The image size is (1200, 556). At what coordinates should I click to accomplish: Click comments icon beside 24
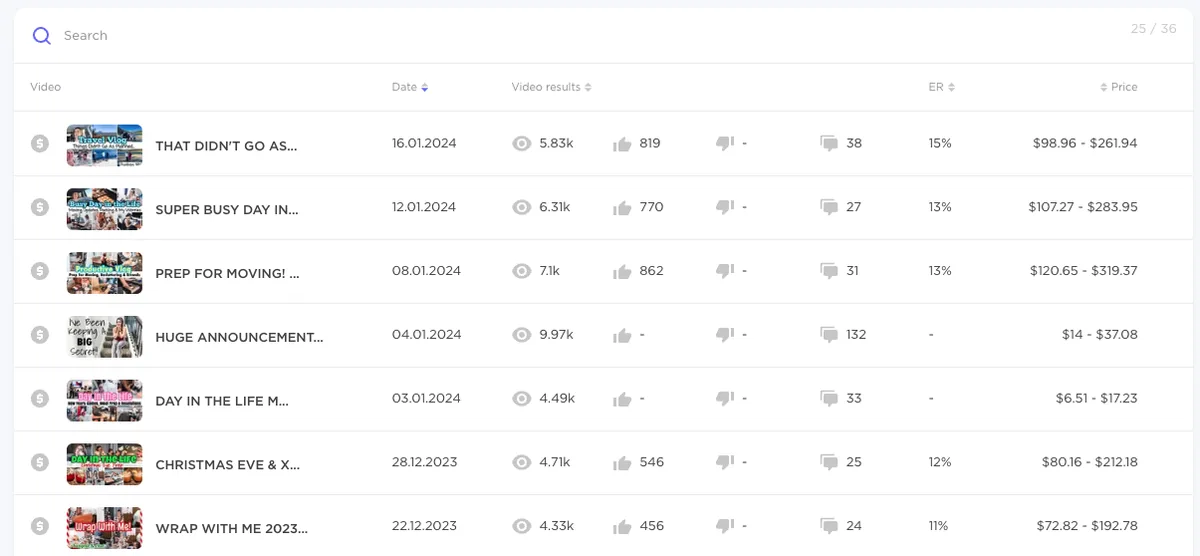click(828, 526)
